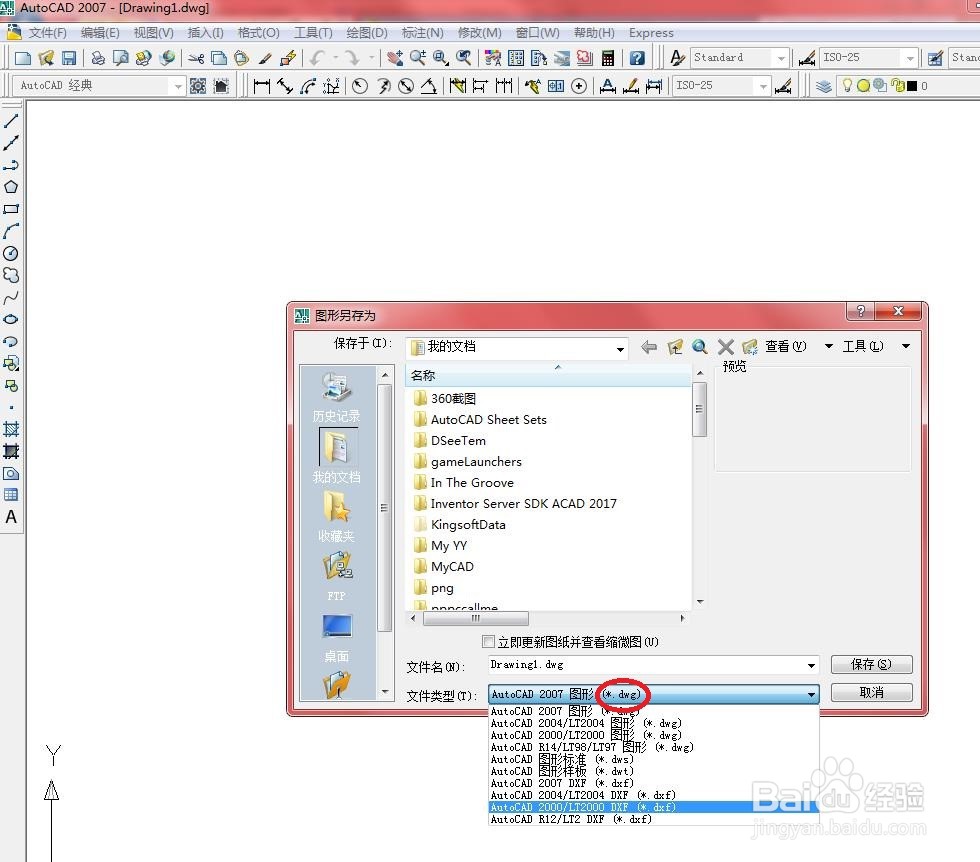The image size is (980, 862).
Task: Open 桌面 in dialog sidebar
Action: pos(336,638)
